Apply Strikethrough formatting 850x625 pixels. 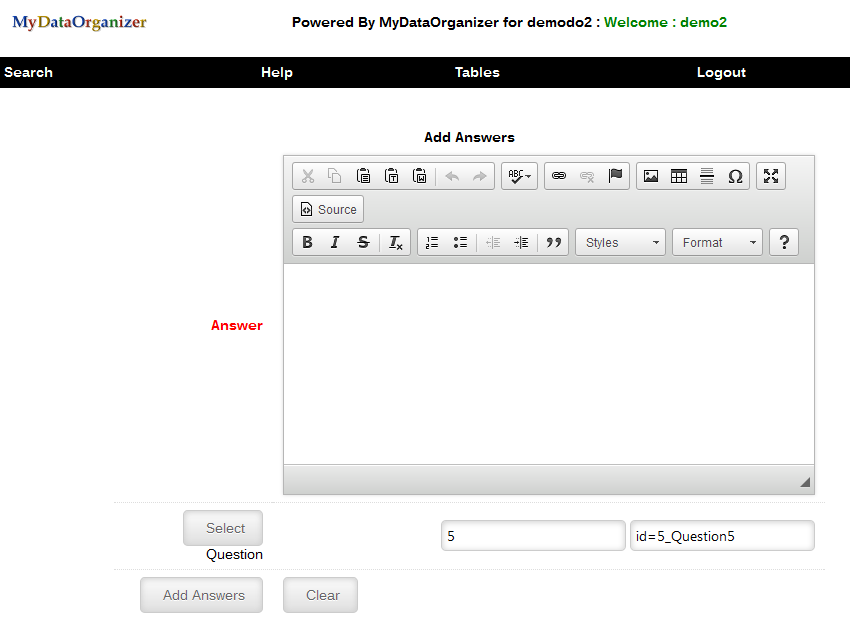point(363,242)
